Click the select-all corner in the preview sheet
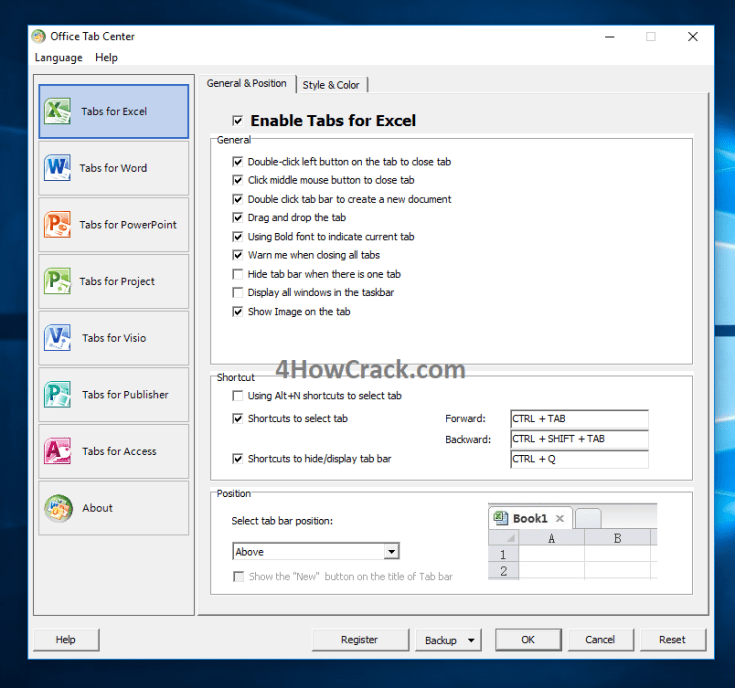 503,538
